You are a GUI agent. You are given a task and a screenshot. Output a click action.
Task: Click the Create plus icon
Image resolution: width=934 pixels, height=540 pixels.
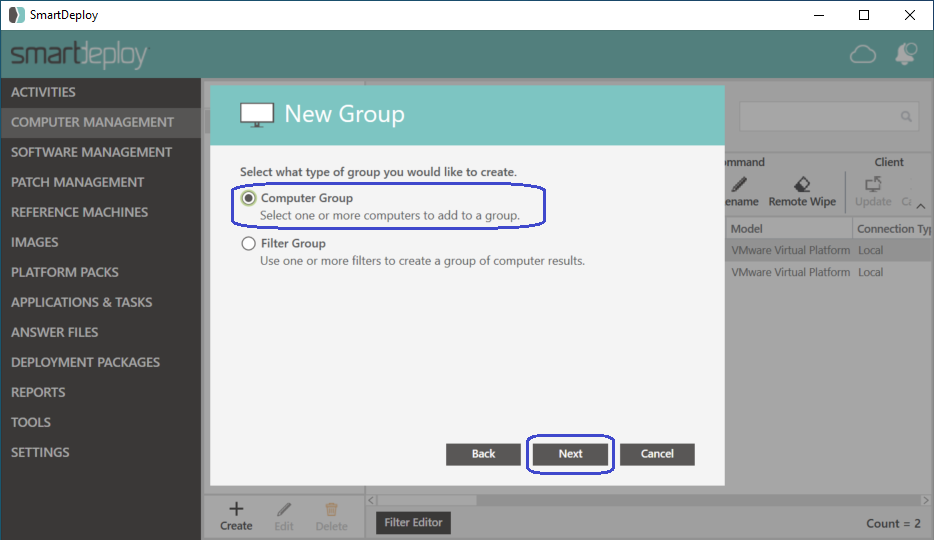(x=236, y=509)
